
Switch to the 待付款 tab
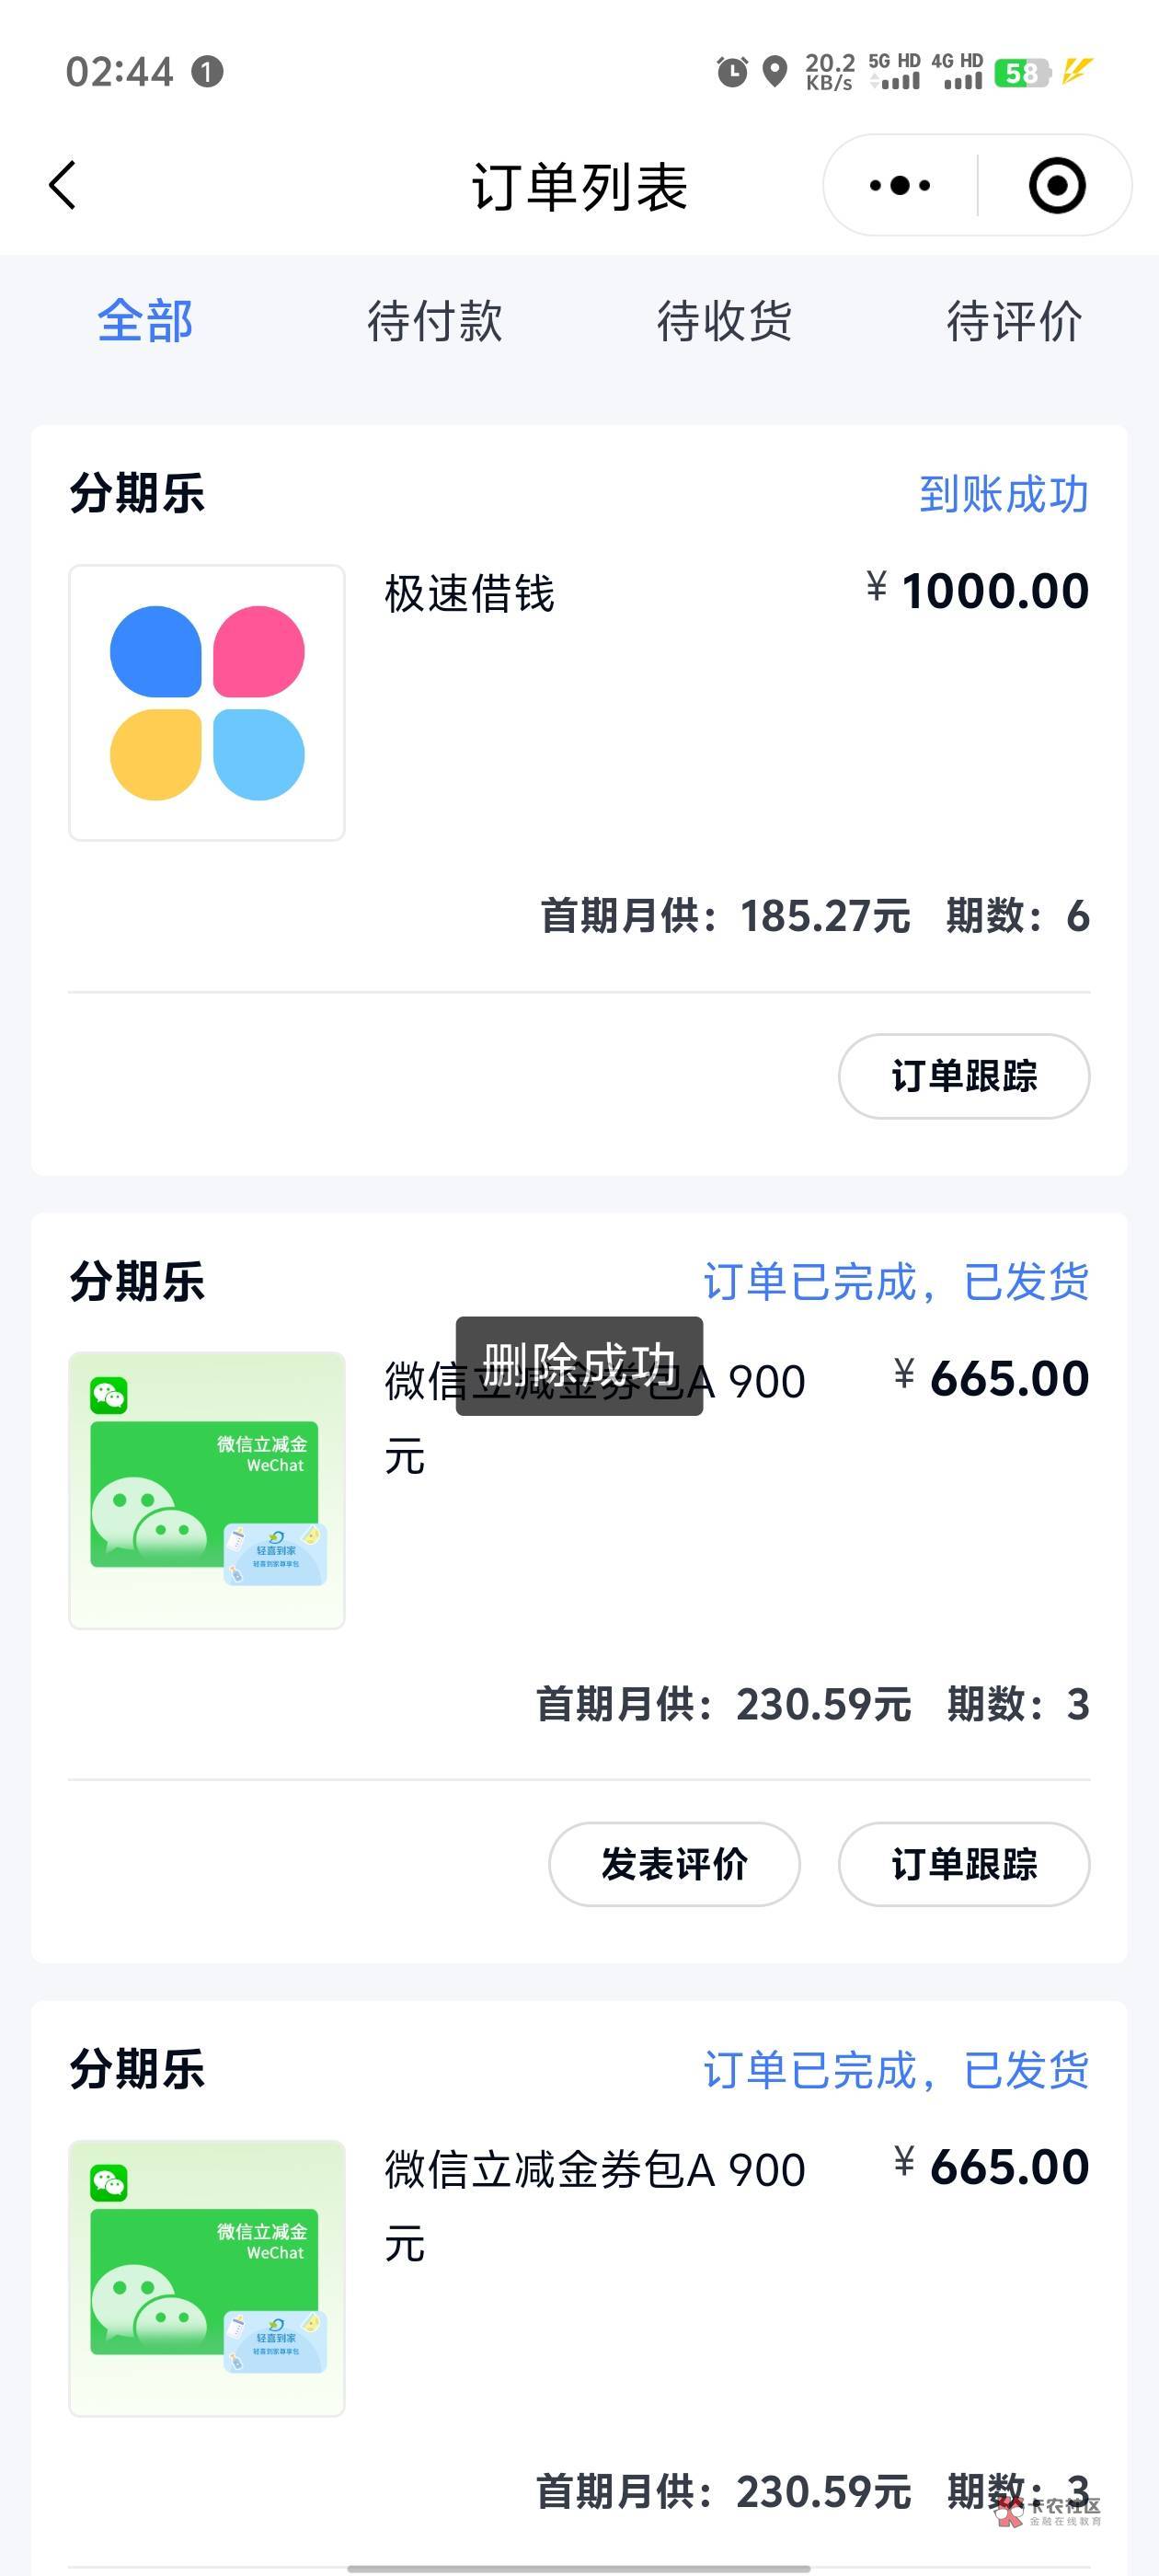pyautogui.click(x=435, y=322)
